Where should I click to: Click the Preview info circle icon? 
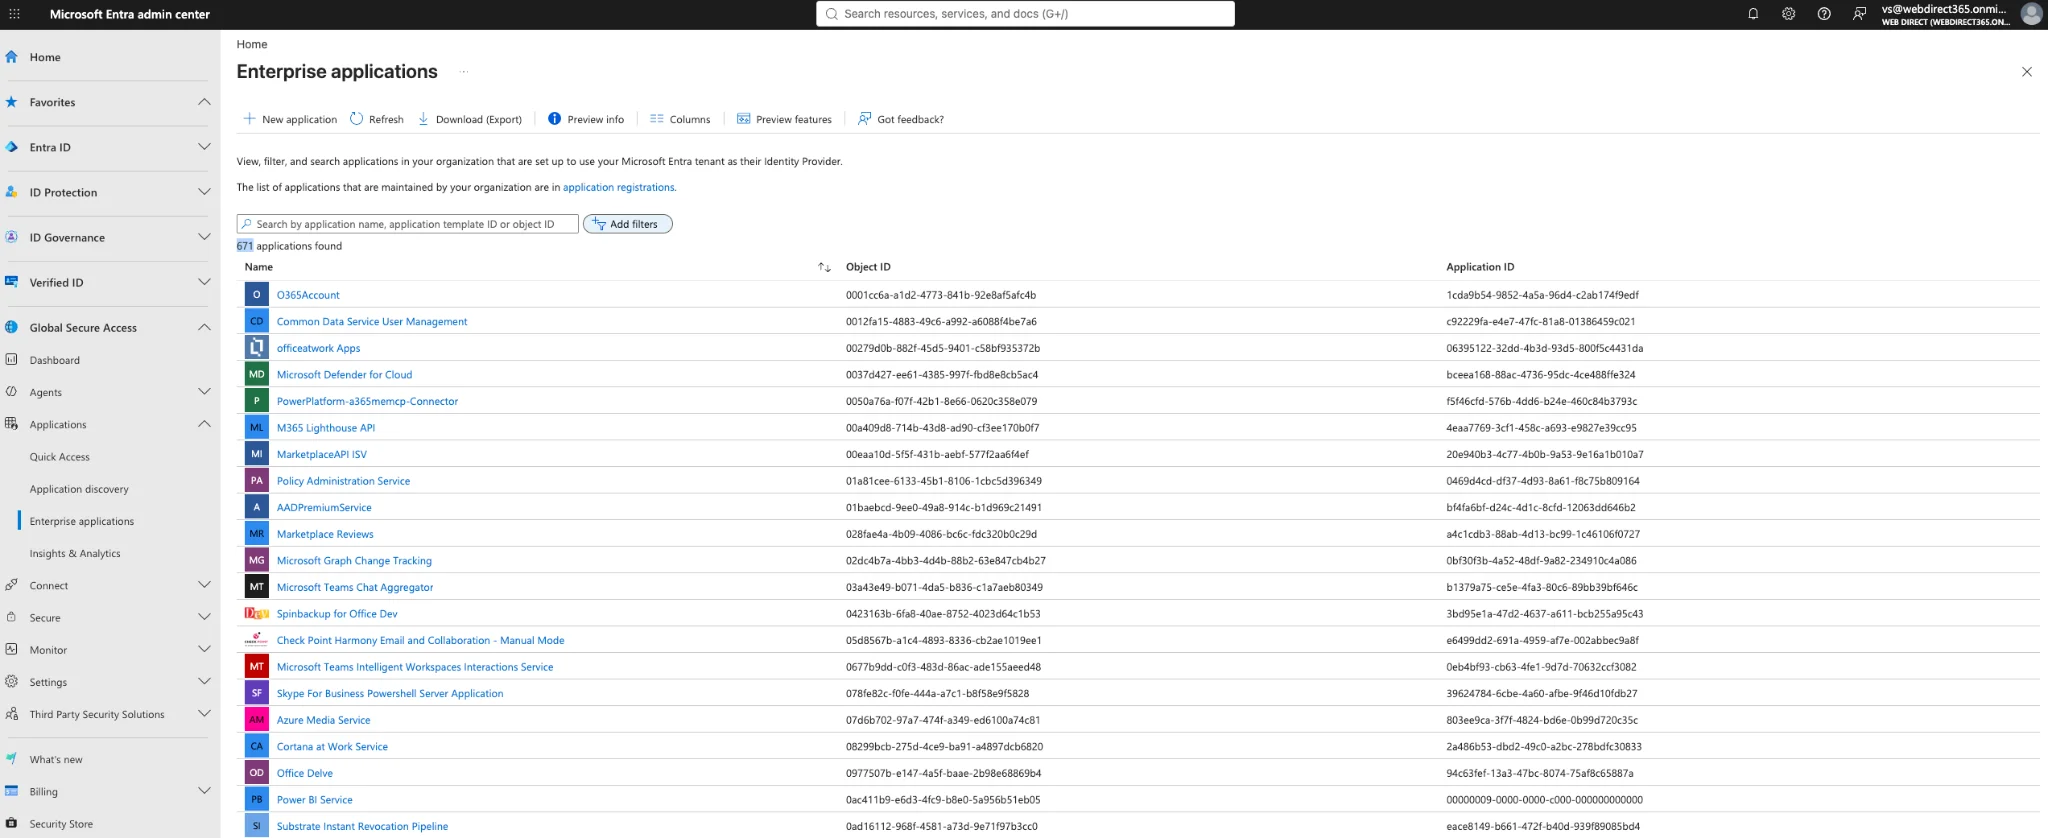(554, 119)
